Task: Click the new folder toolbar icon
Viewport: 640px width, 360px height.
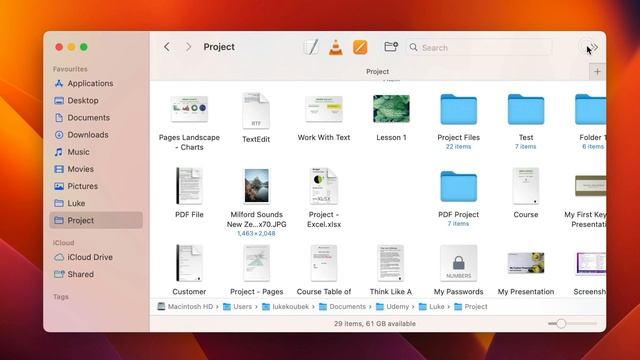Action: [391, 47]
